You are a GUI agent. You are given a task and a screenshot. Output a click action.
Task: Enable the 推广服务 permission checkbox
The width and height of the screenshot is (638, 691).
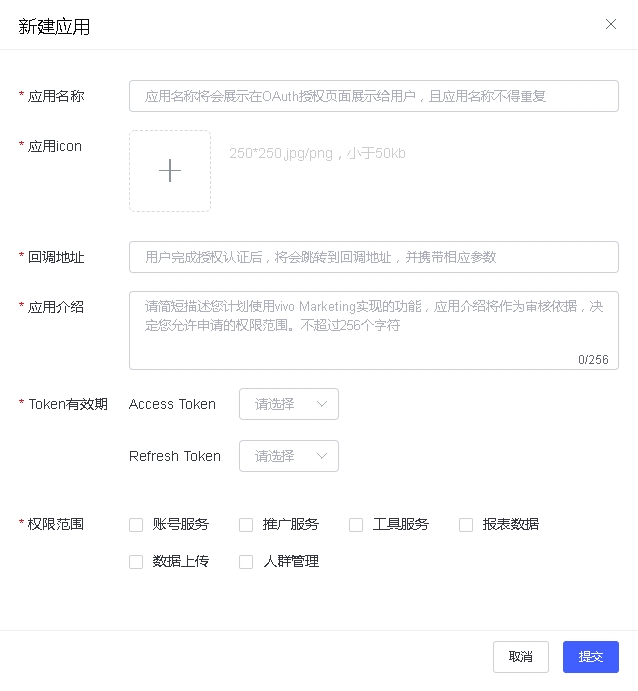246,524
